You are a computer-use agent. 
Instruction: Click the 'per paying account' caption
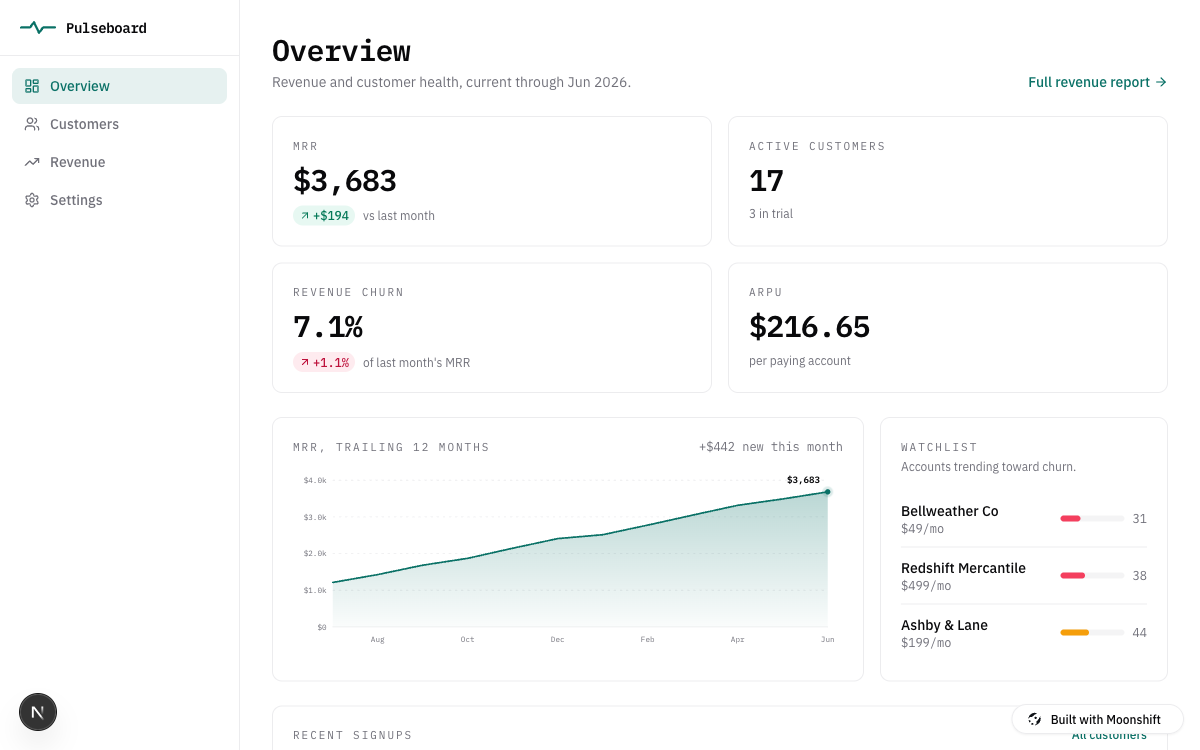[800, 361]
